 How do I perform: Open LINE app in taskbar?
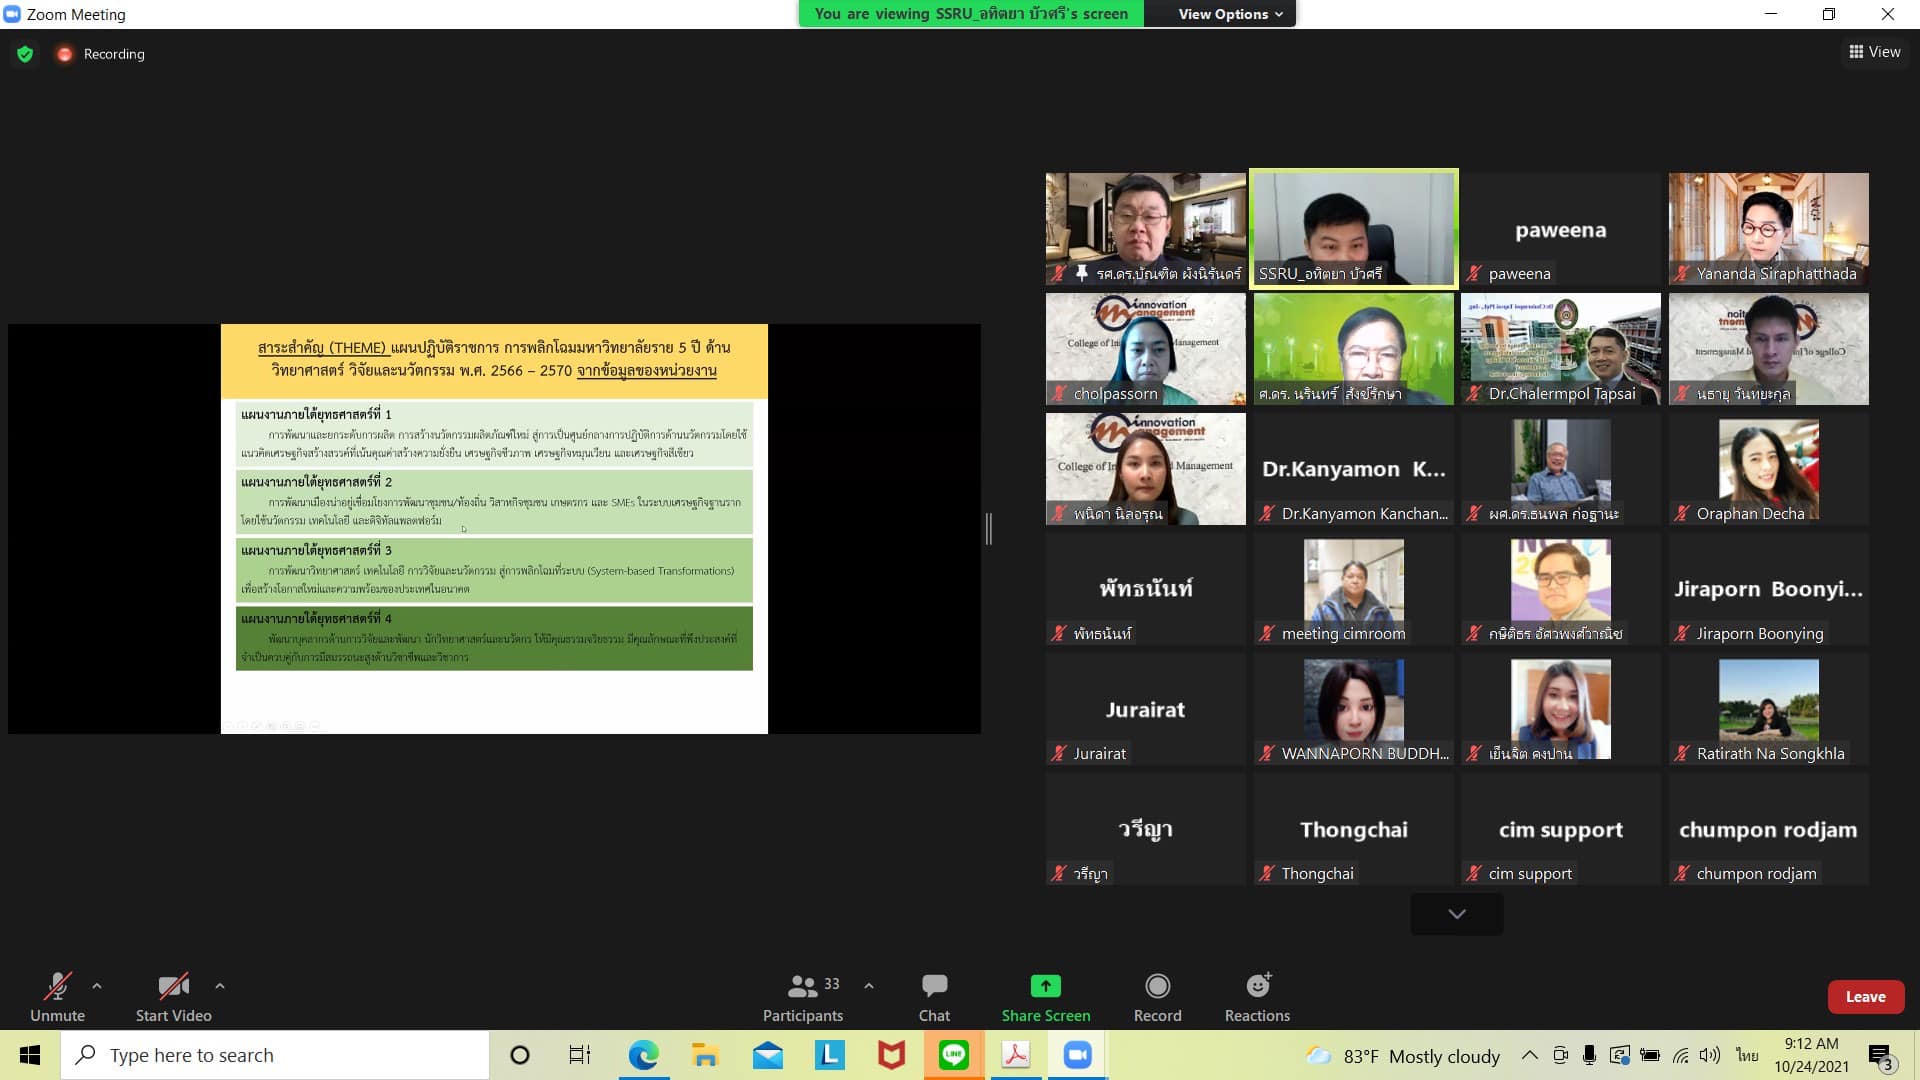pyautogui.click(x=953, y=1055)
